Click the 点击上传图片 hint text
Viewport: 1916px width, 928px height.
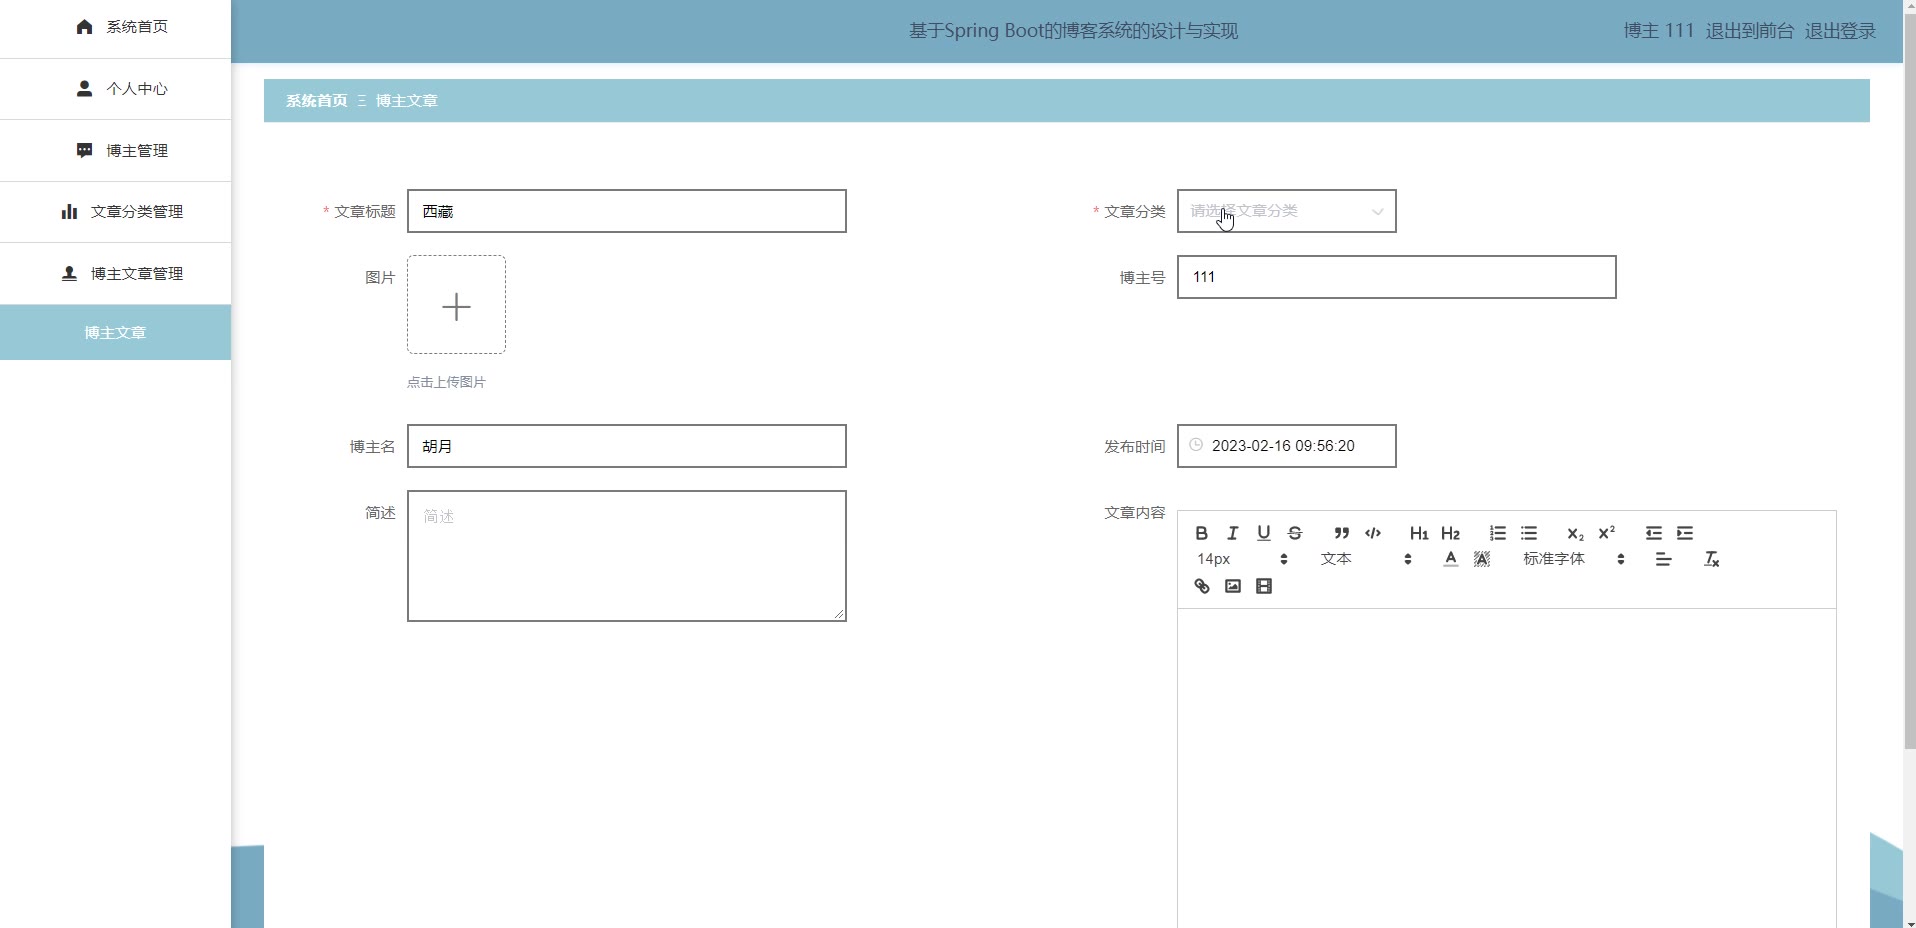pos(446,382)
